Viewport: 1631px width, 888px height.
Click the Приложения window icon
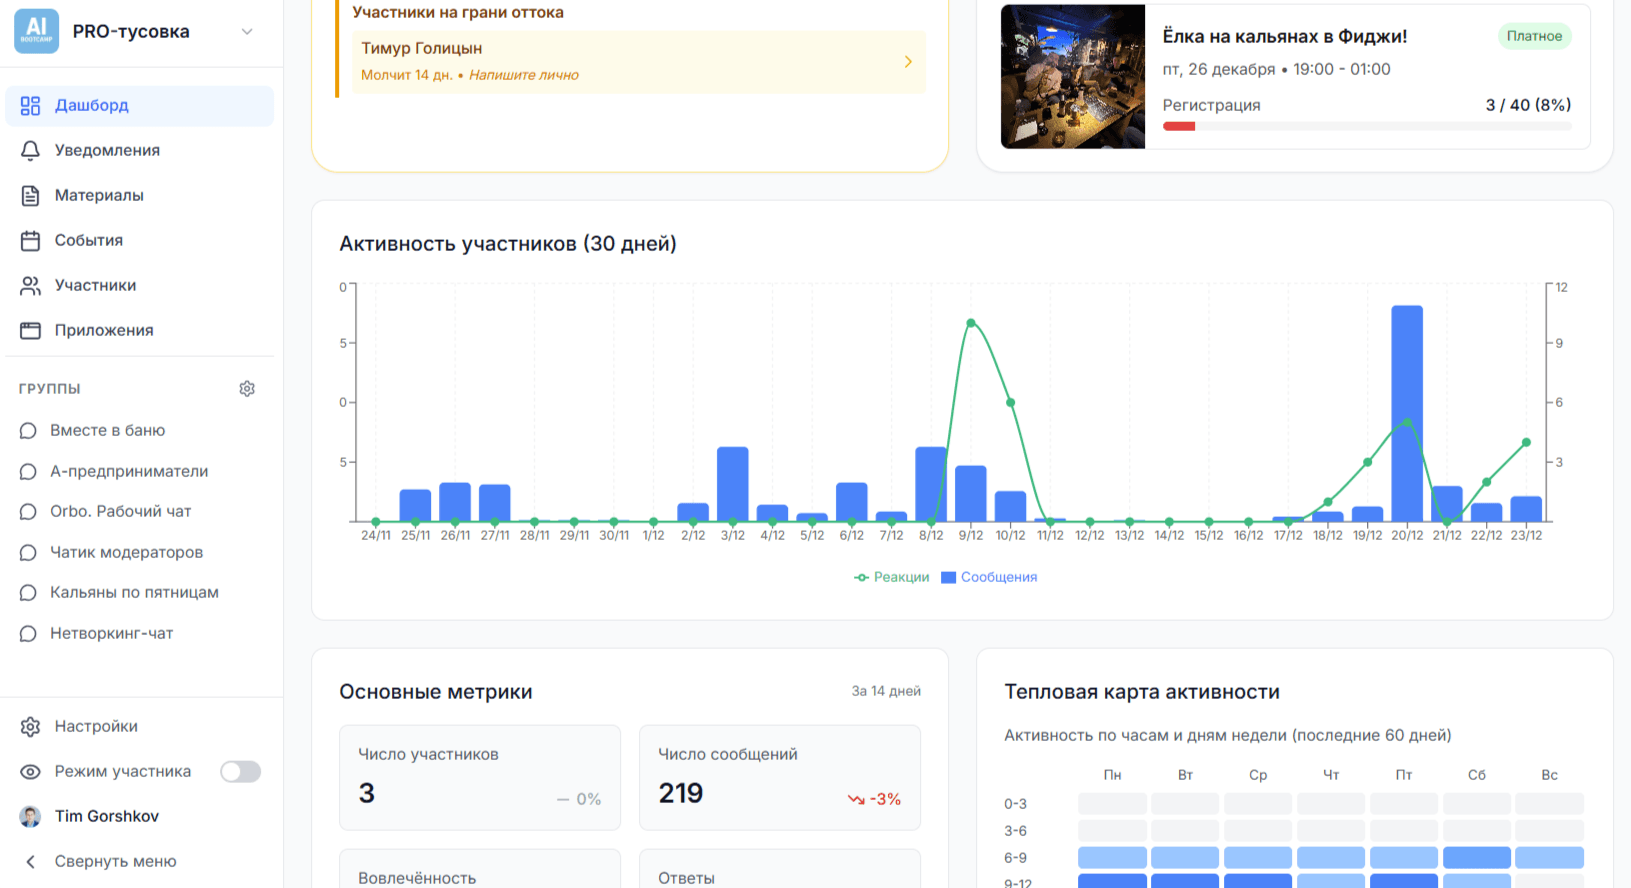click(31, 331)
